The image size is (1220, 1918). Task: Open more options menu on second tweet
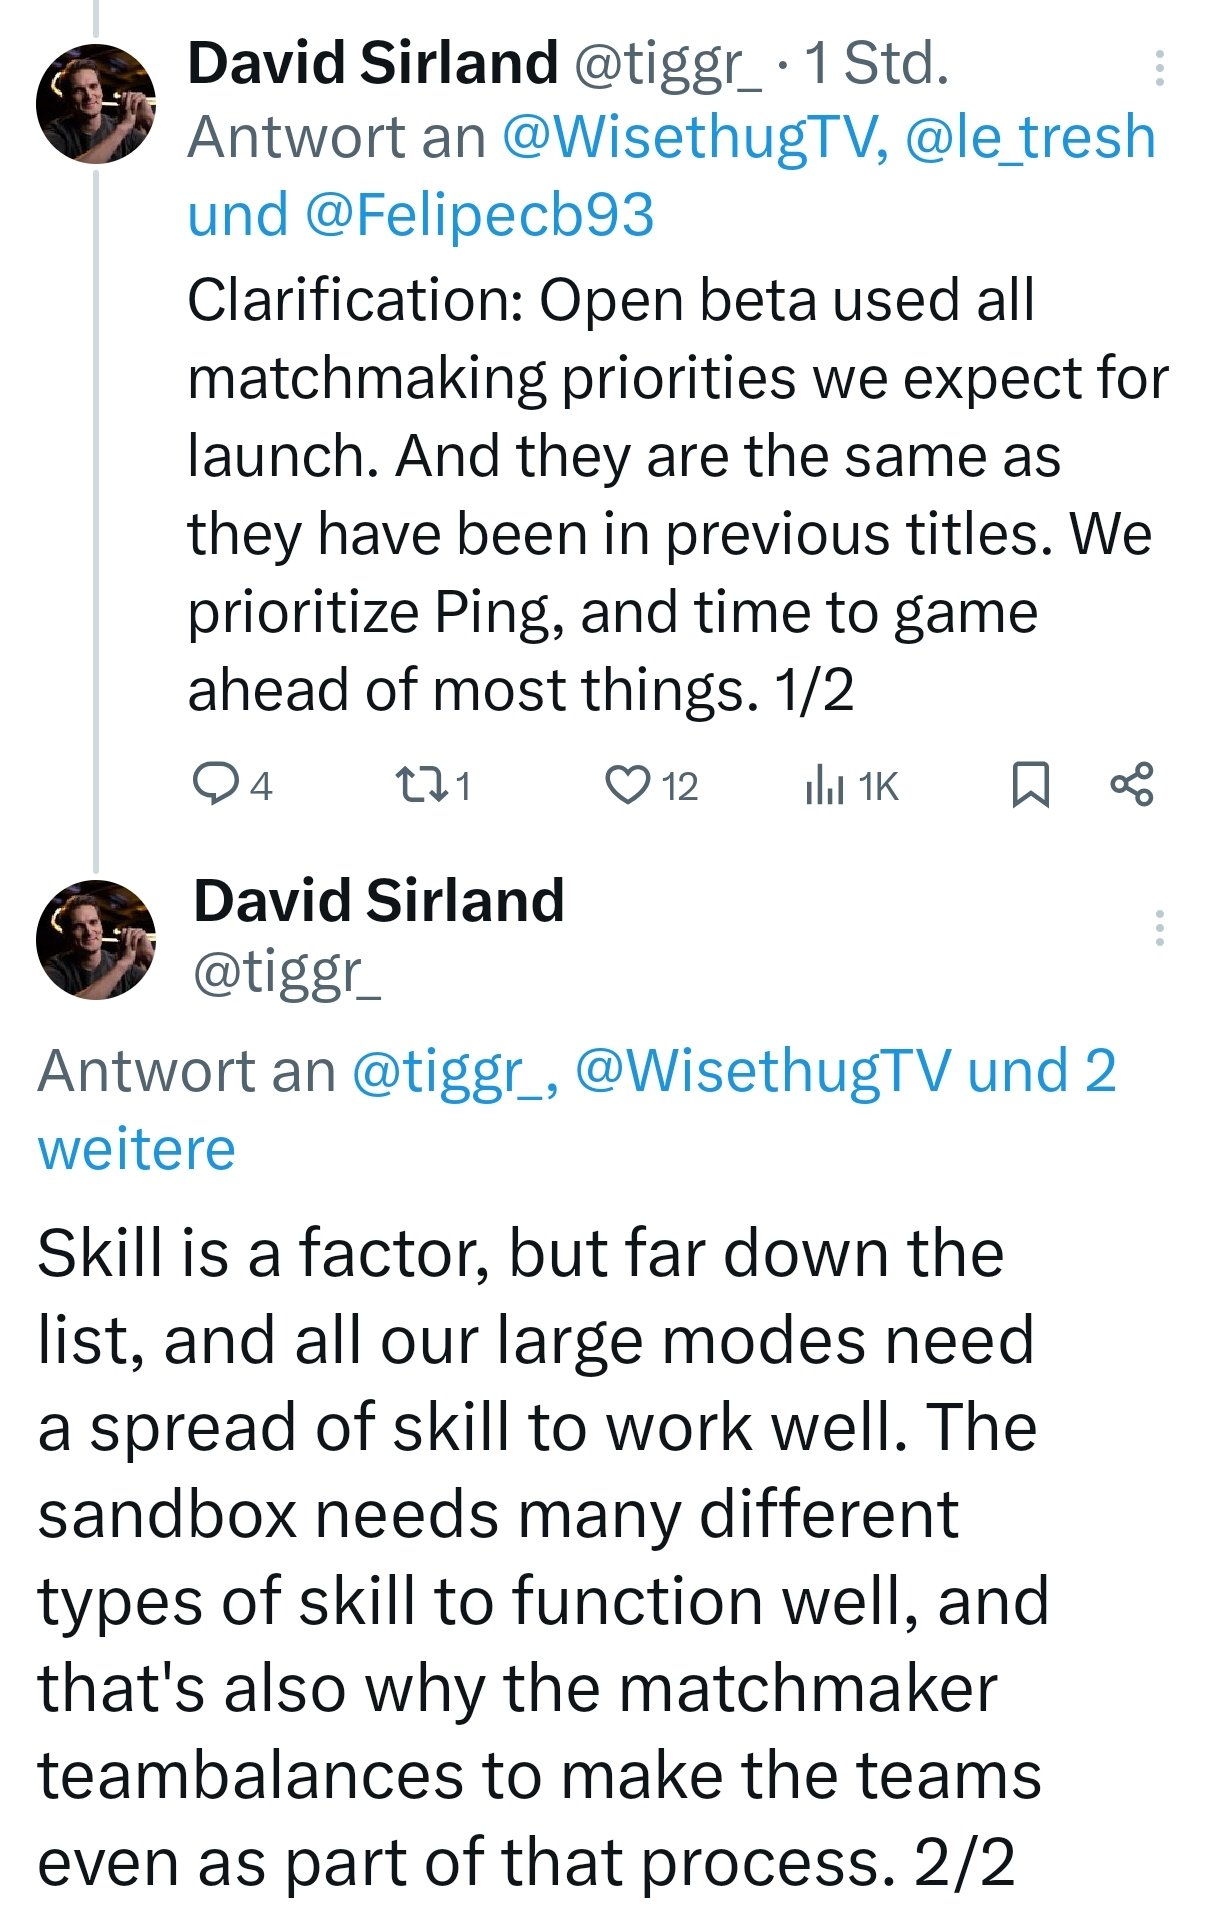(1159, 928)
